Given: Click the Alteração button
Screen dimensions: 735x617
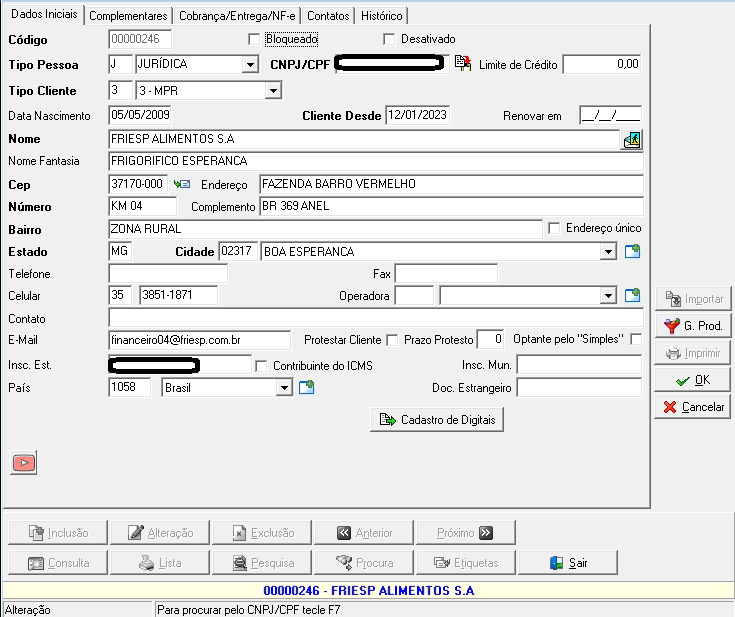Looking at the screenshot, I should click(160, 533).
